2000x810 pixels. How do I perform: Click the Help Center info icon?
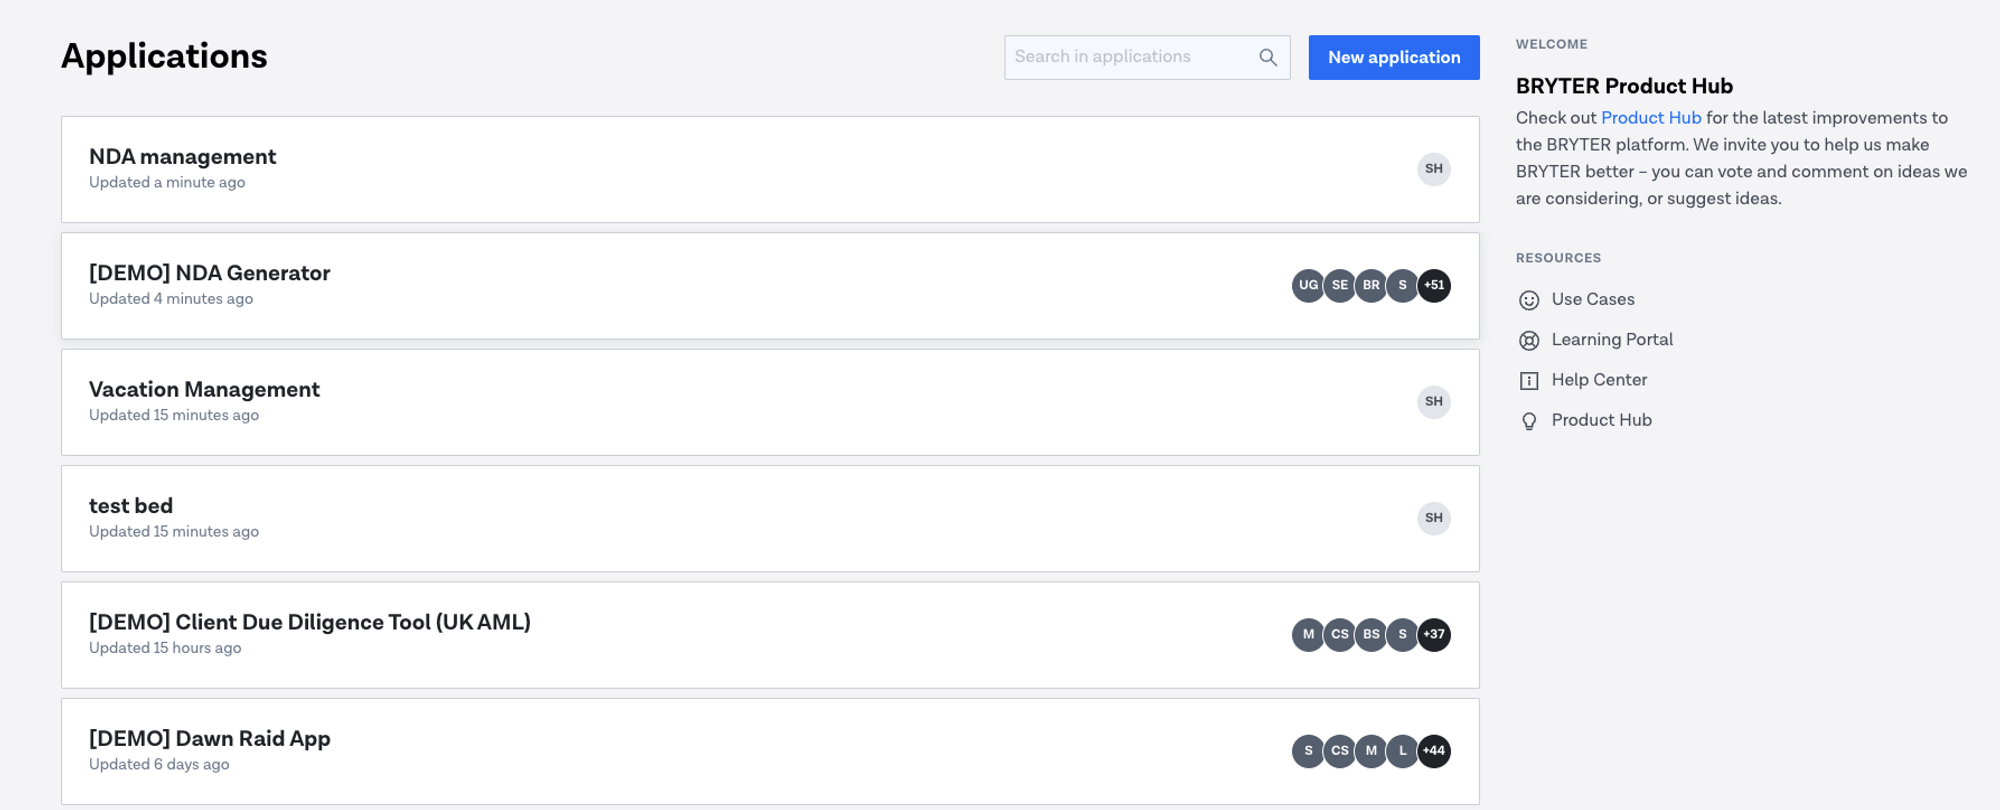pyautogui.click(x=1528, y=381)
